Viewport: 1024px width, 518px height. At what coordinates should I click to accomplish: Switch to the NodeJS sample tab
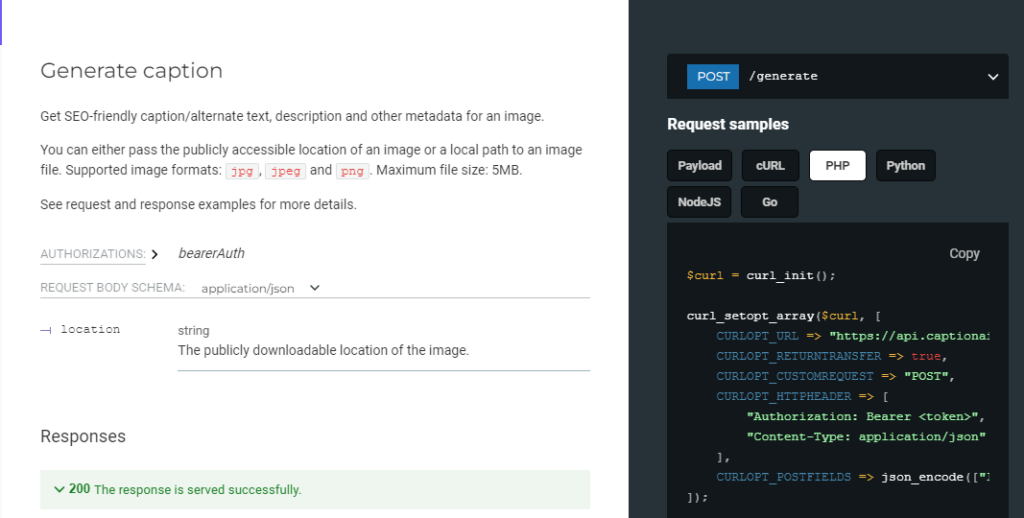pyautogui.click(x=699, y=202)
